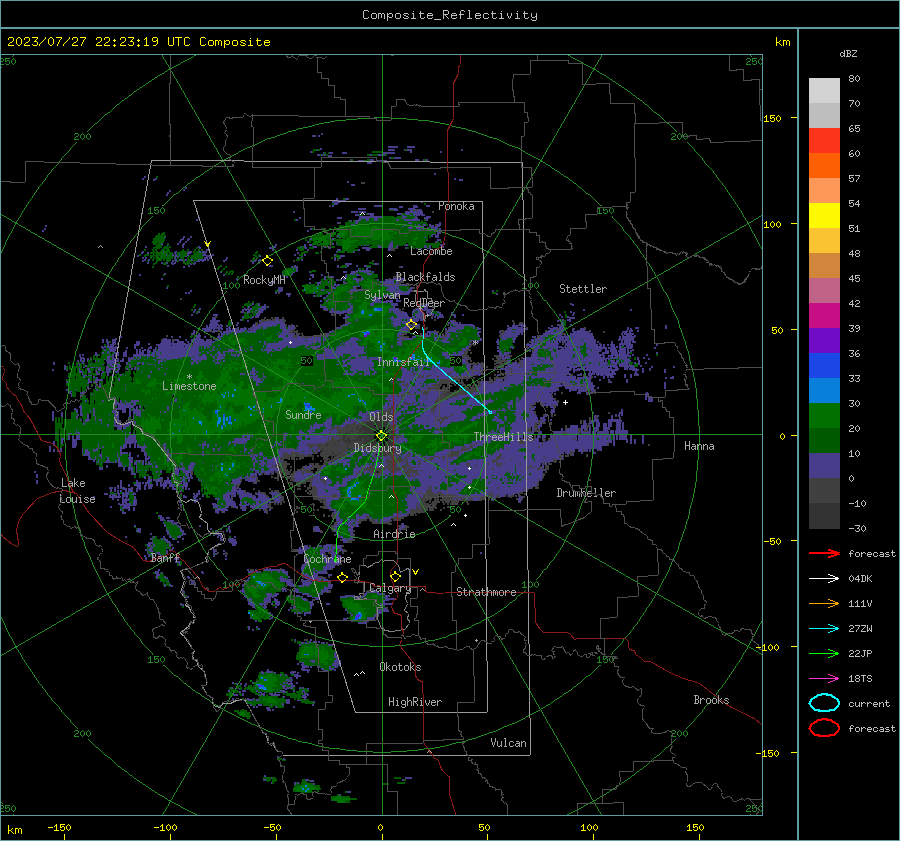Click the Didsbury label
This screenshot has height=841, width=900.
click(x=377, y=448)
